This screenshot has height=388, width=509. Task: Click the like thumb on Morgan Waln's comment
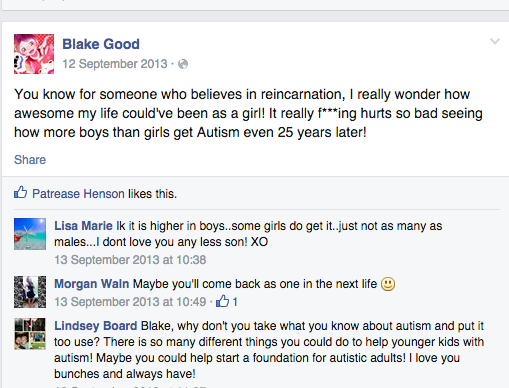(x=222, y=301)
